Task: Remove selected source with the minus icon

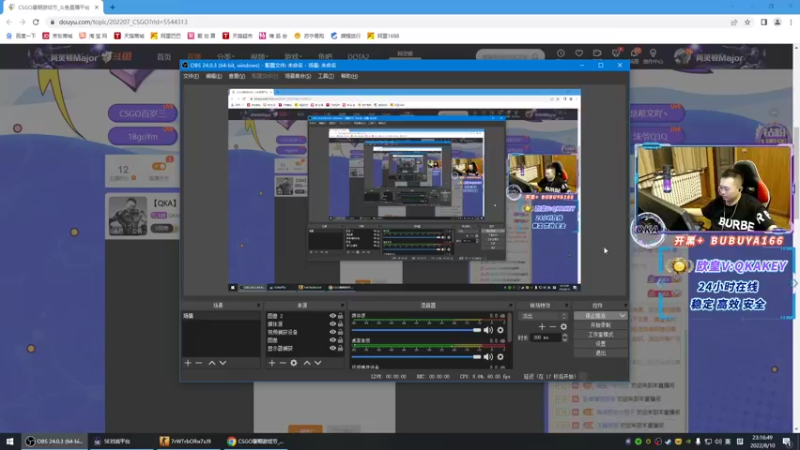Action: (283, 363)
